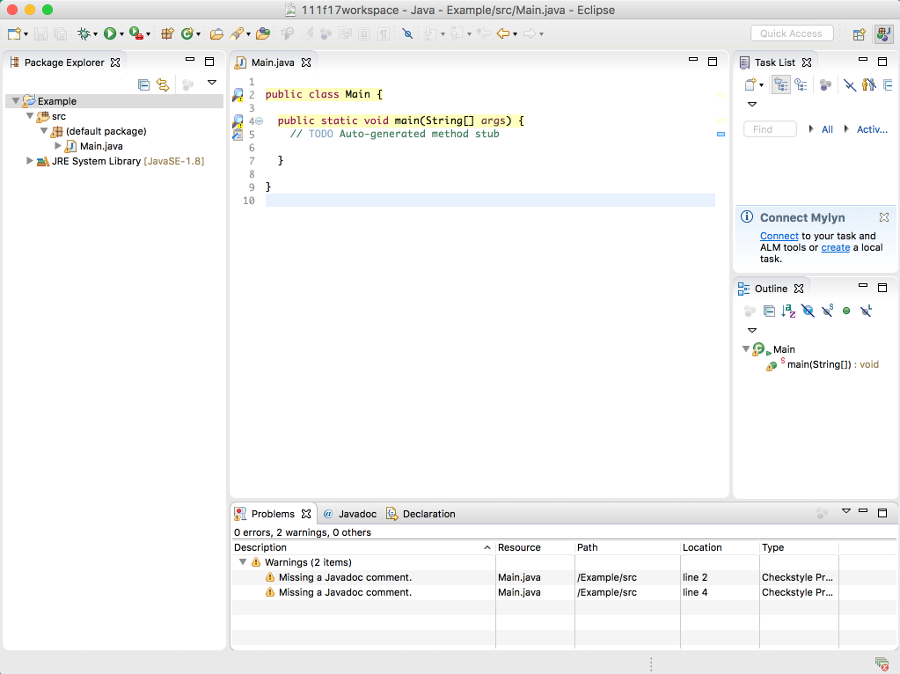The width and height of the screenshot is (900, 674).
Task: Expand the JRE System Library node
Action: click(29, 161)
